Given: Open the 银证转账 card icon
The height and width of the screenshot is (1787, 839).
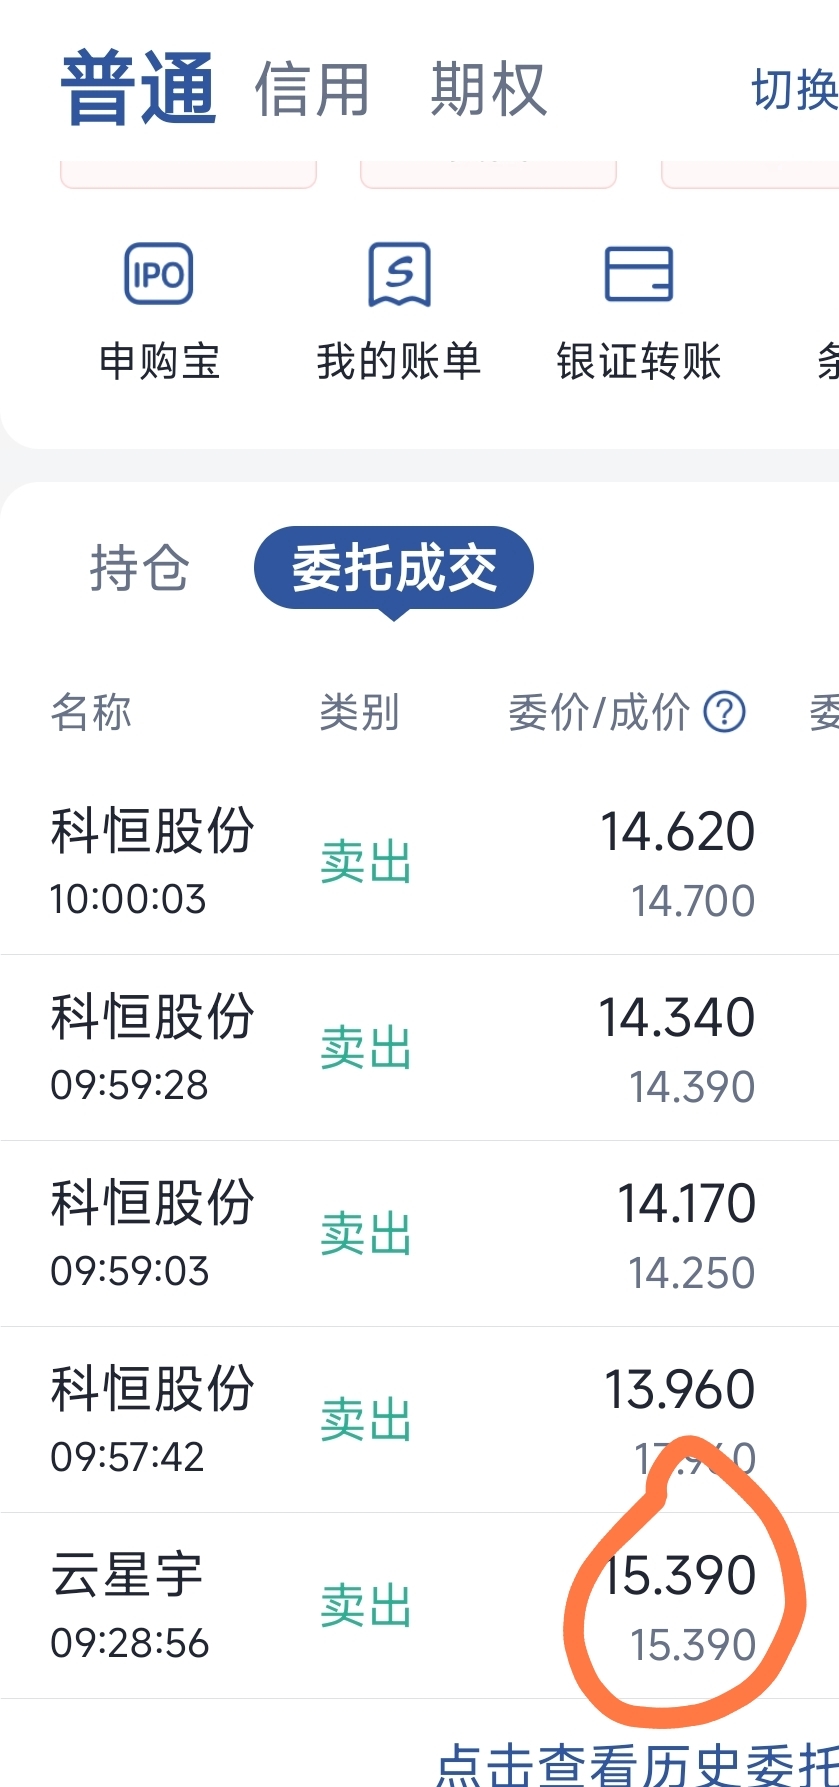Looking at the screenshot, I should [639, 274].
